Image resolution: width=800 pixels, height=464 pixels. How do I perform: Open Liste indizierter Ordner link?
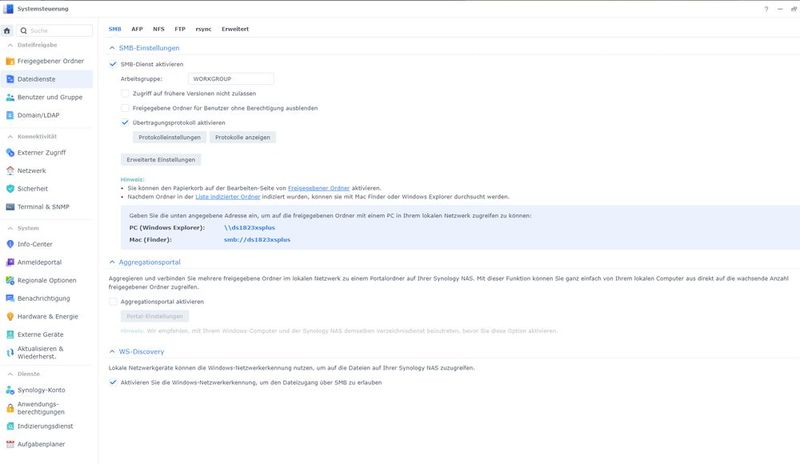pyautogui.click(x=228, y=197)
